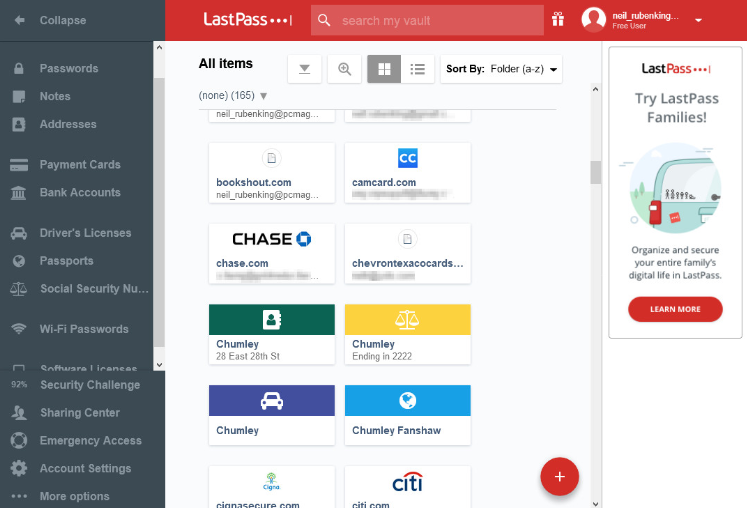Click the gift icon in header
The width and height of the screenshot is (747, 508).
click(558, 20)
